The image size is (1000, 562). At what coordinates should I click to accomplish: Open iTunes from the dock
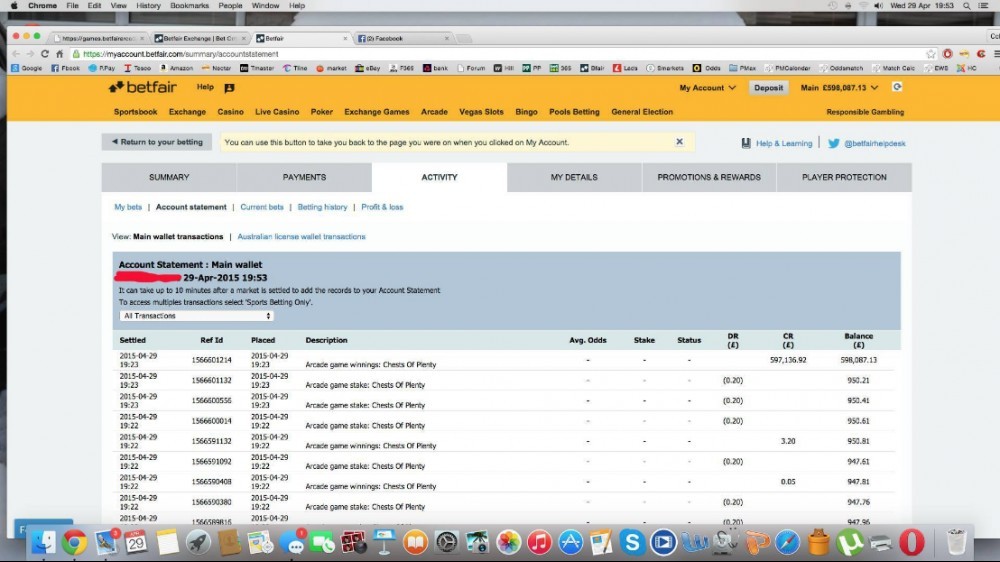click(540, 542)
